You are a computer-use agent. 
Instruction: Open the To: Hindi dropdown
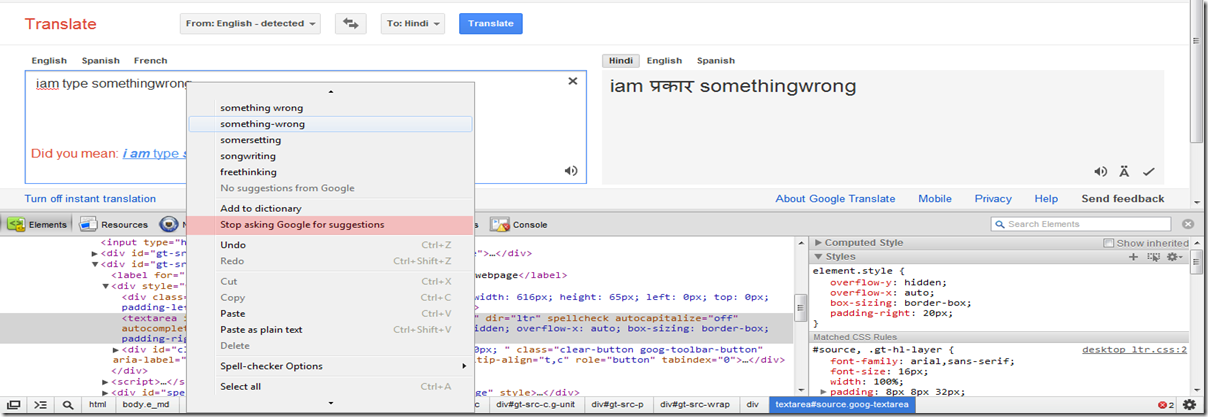413,23
